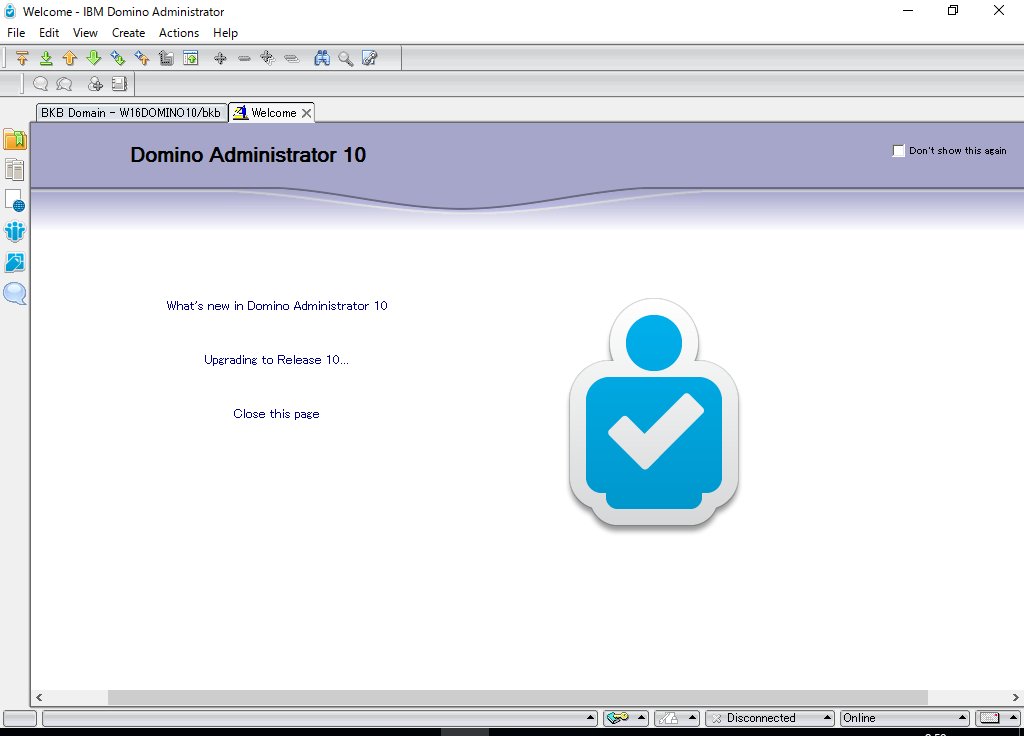The width and height of the screenshot is (1024, 736).
Task: Click the navigate-to-top orange arrow icon
Action: pos(22,58)
